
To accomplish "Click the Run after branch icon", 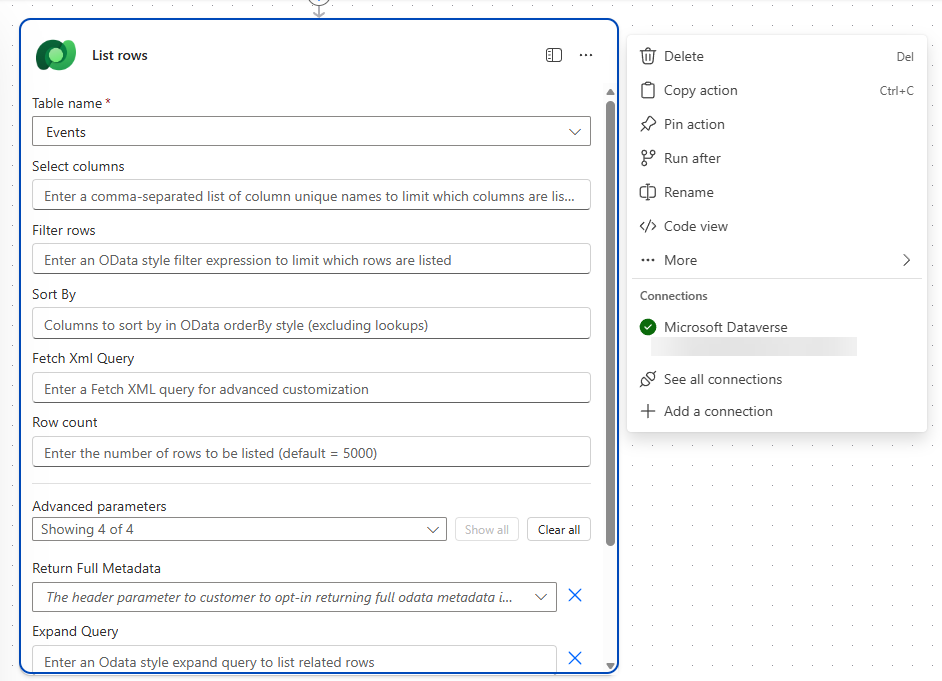I will click(648, 158).
